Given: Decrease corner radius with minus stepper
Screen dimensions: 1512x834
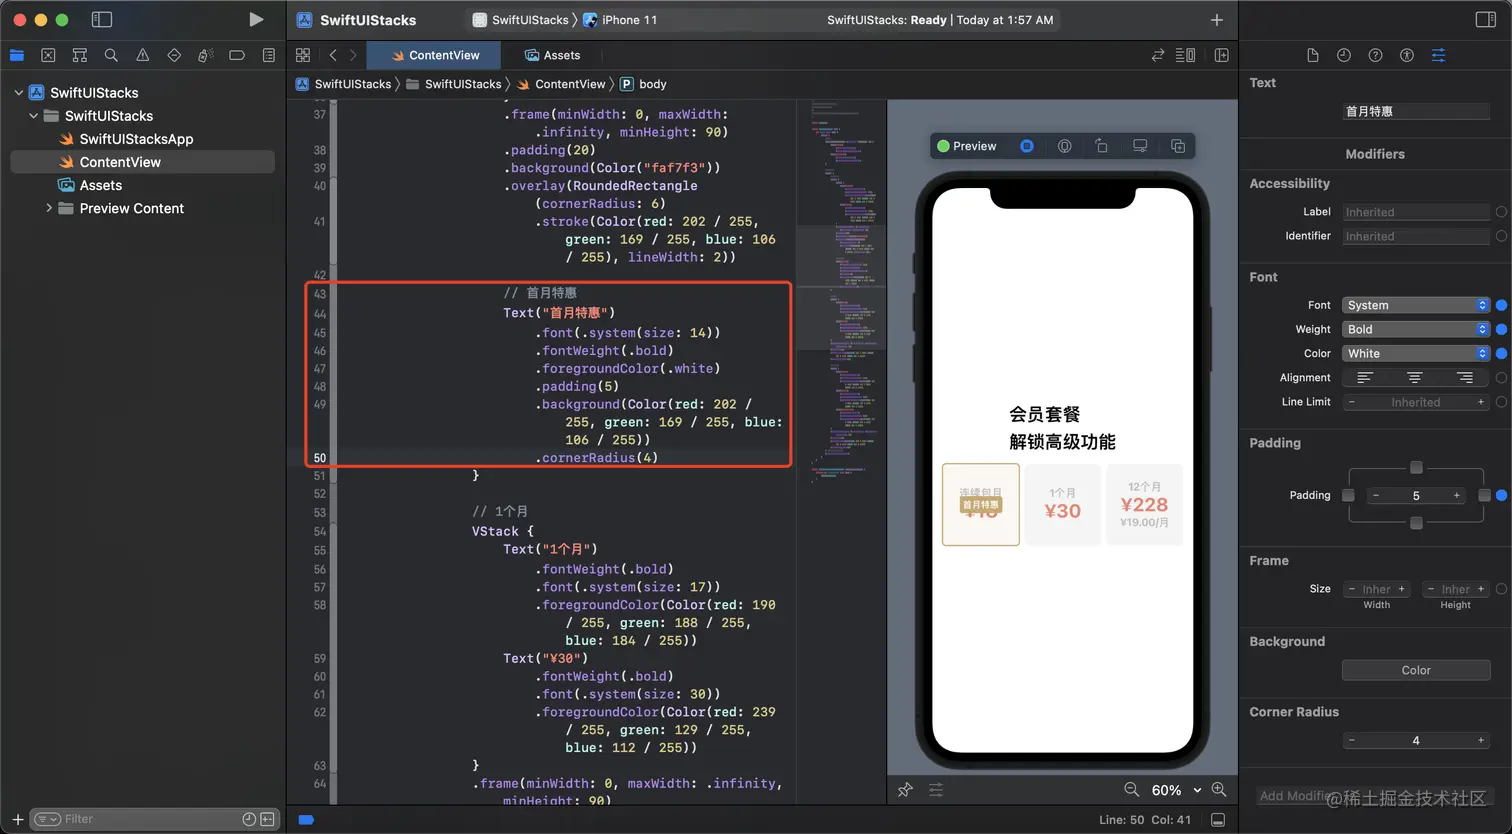Looking at the screenshot, I should [x=1352, y=741].
